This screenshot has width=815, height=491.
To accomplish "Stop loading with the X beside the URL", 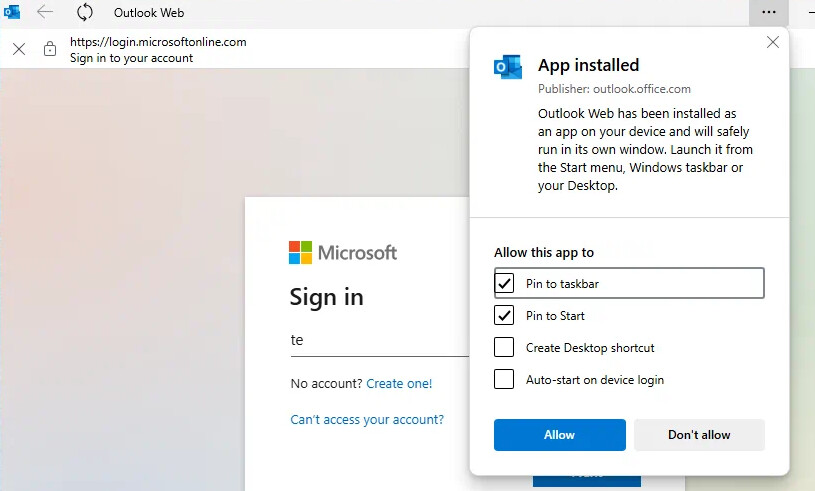I will click(19, 49).
